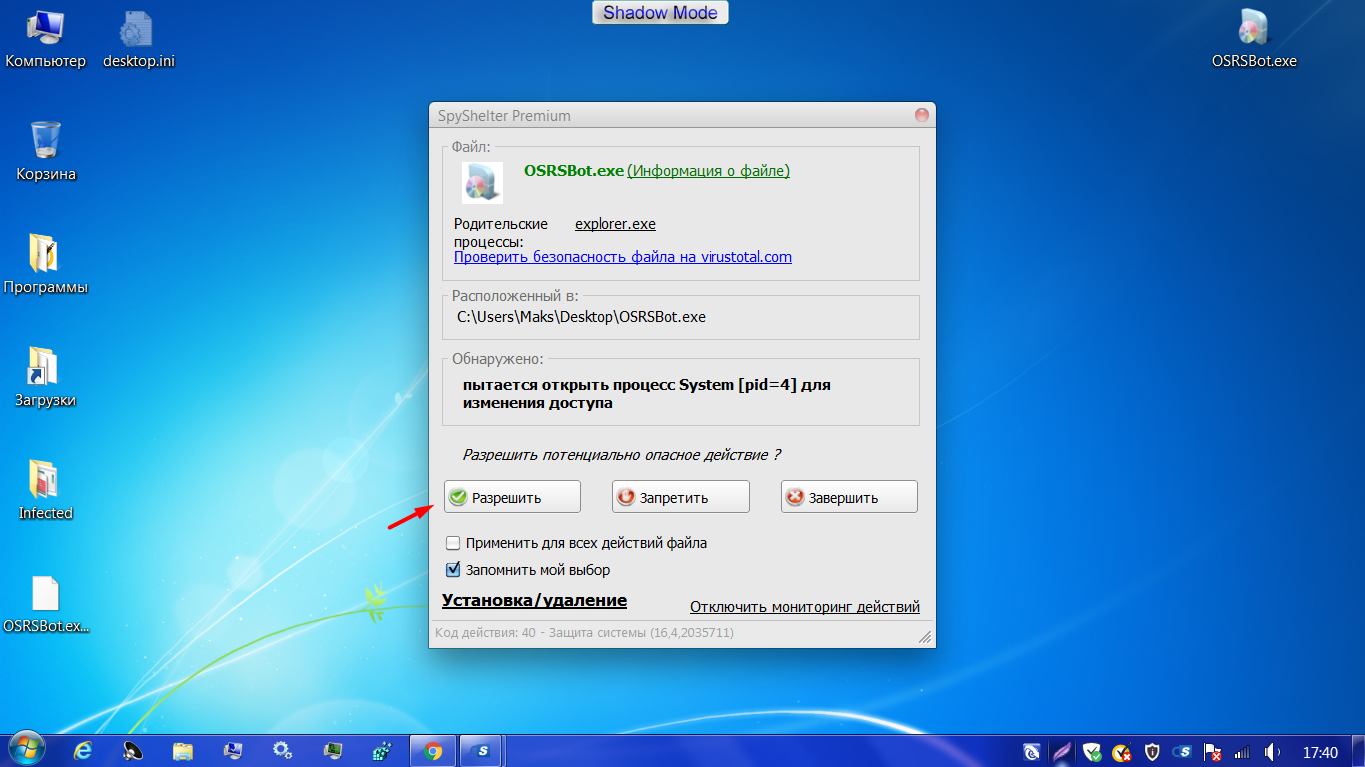This screenshot has width=1365, height=767.
Task: Check 'Применить для всех действий файла' checkbox
Action: [453, 543]
